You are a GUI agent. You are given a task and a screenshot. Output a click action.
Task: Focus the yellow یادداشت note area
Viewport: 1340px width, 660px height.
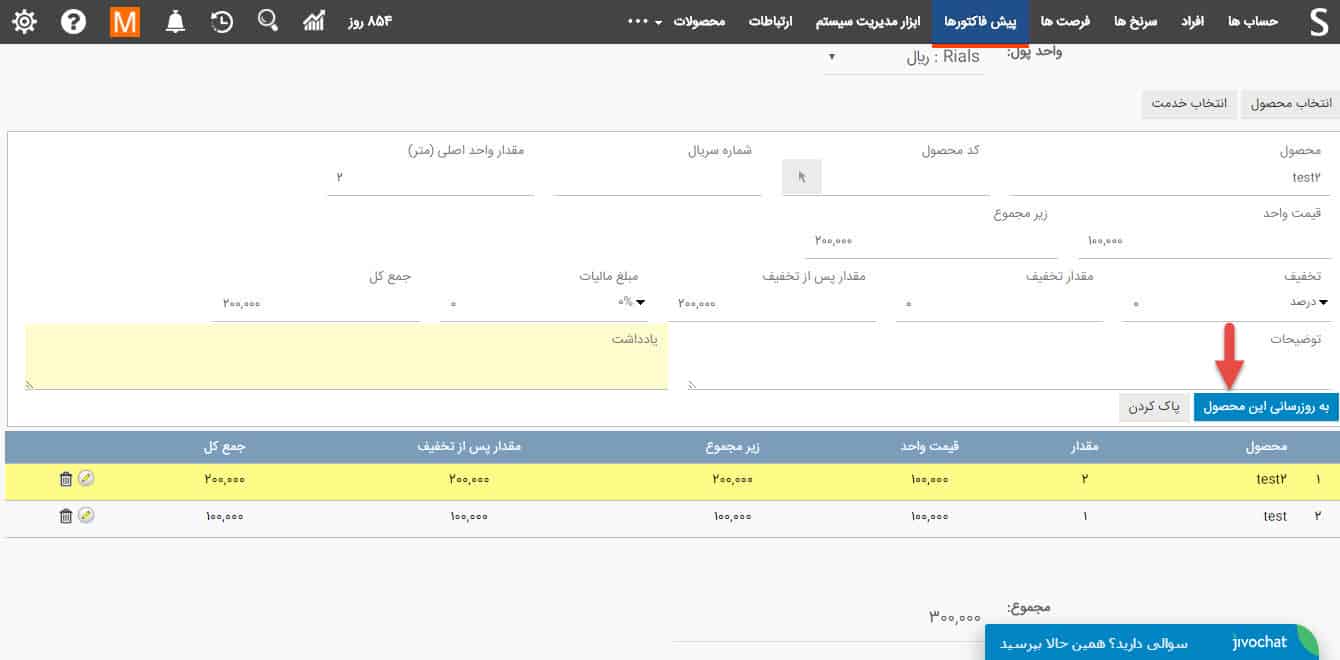click(346, 357)
